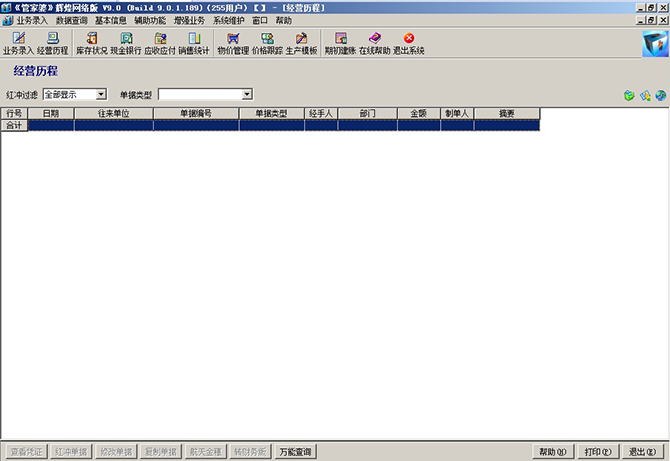Click the 销售统计 toolbar icon

[194, 43]
